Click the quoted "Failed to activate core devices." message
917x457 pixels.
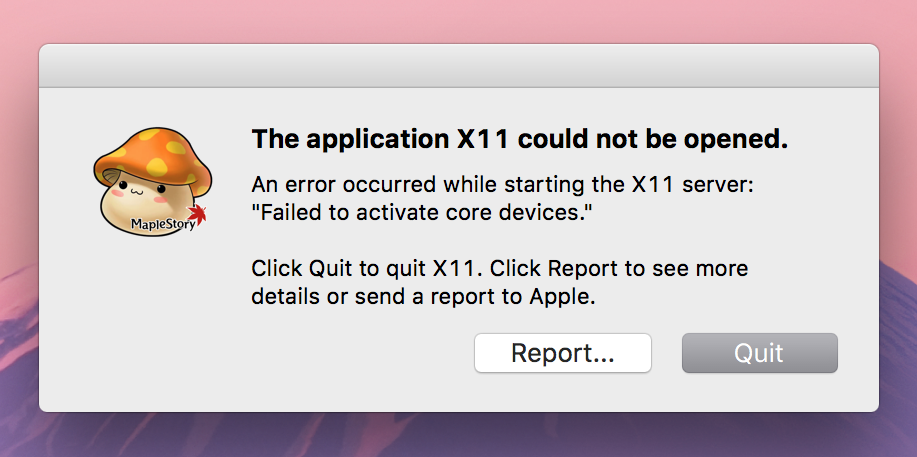[416, 212]
